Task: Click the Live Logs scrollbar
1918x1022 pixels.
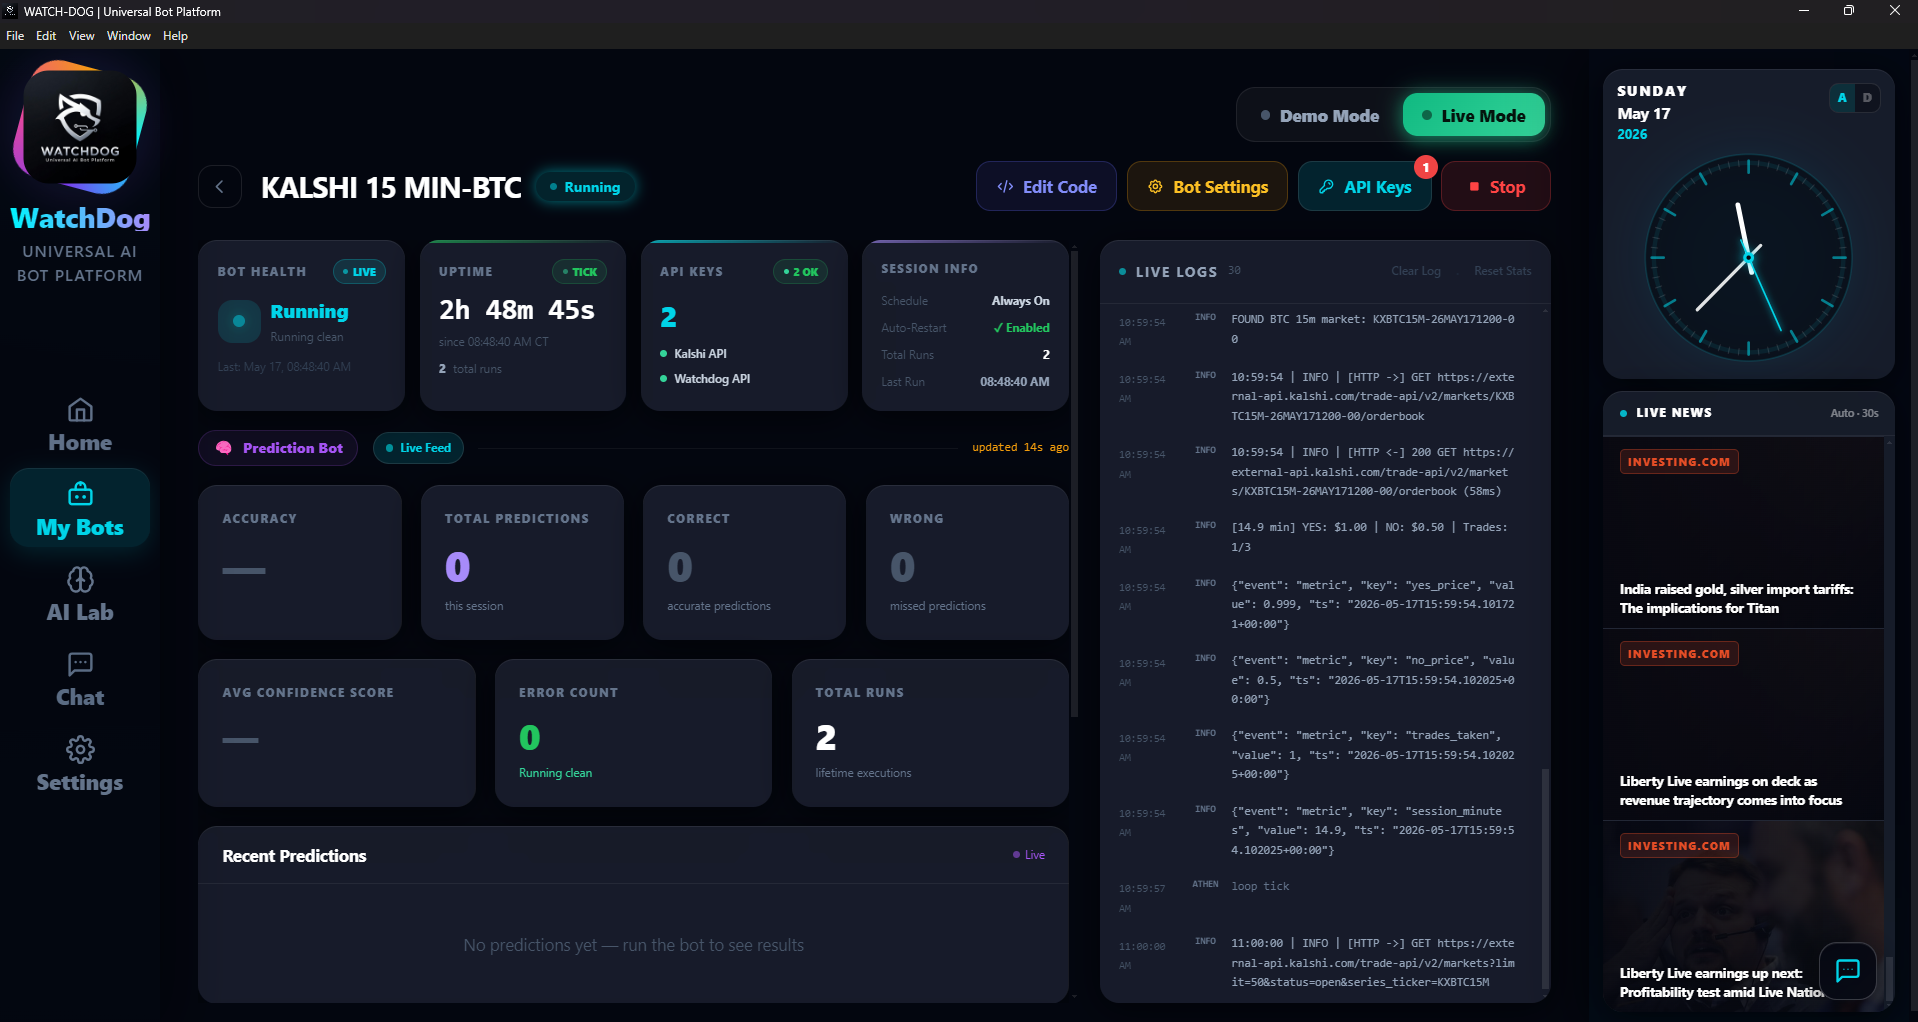Action: [1545, 878]
